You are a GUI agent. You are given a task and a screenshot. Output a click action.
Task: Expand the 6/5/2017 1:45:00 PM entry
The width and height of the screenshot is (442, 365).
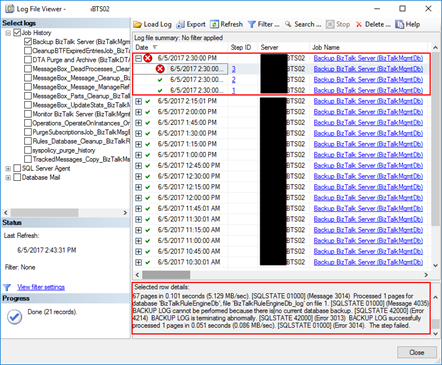pos(138,123)
